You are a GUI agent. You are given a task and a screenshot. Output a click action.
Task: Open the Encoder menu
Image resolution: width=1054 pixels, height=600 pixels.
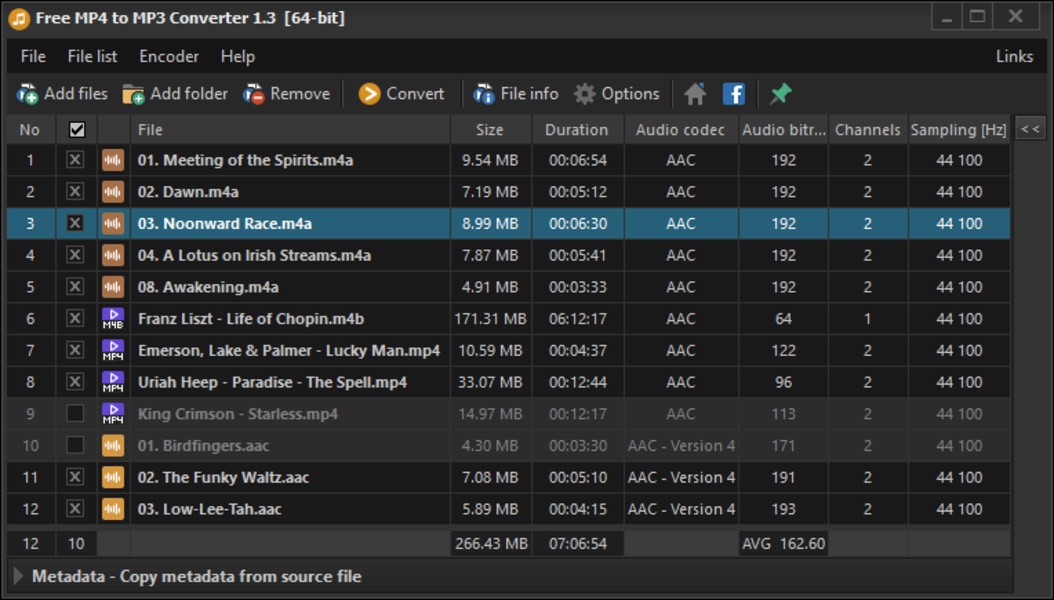coord(169,57)
